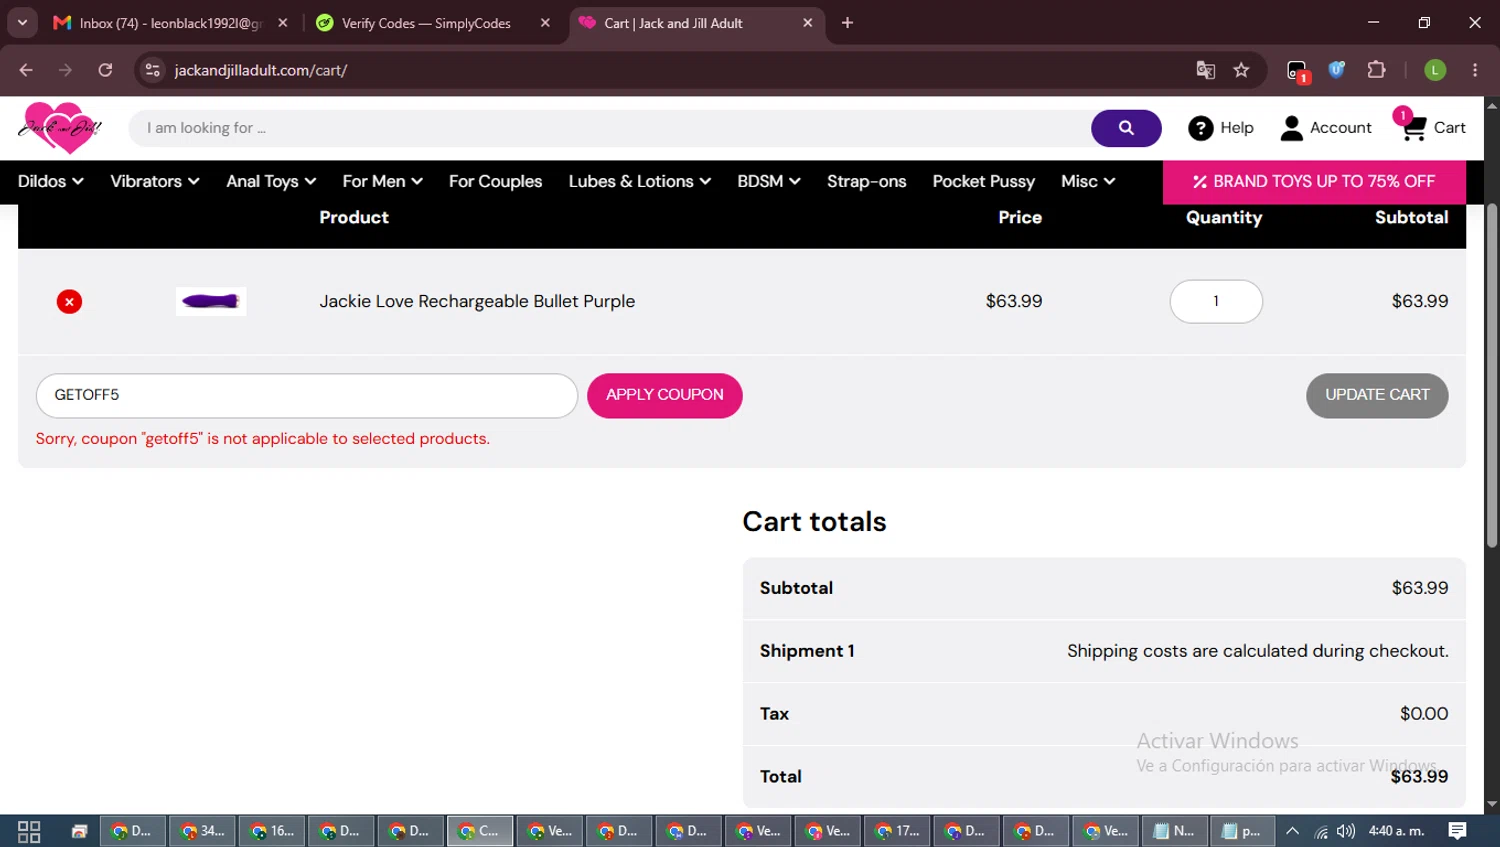Open Windows Task View button
This screenshot has height=847, width=1500.
click(x=29, y=831)
